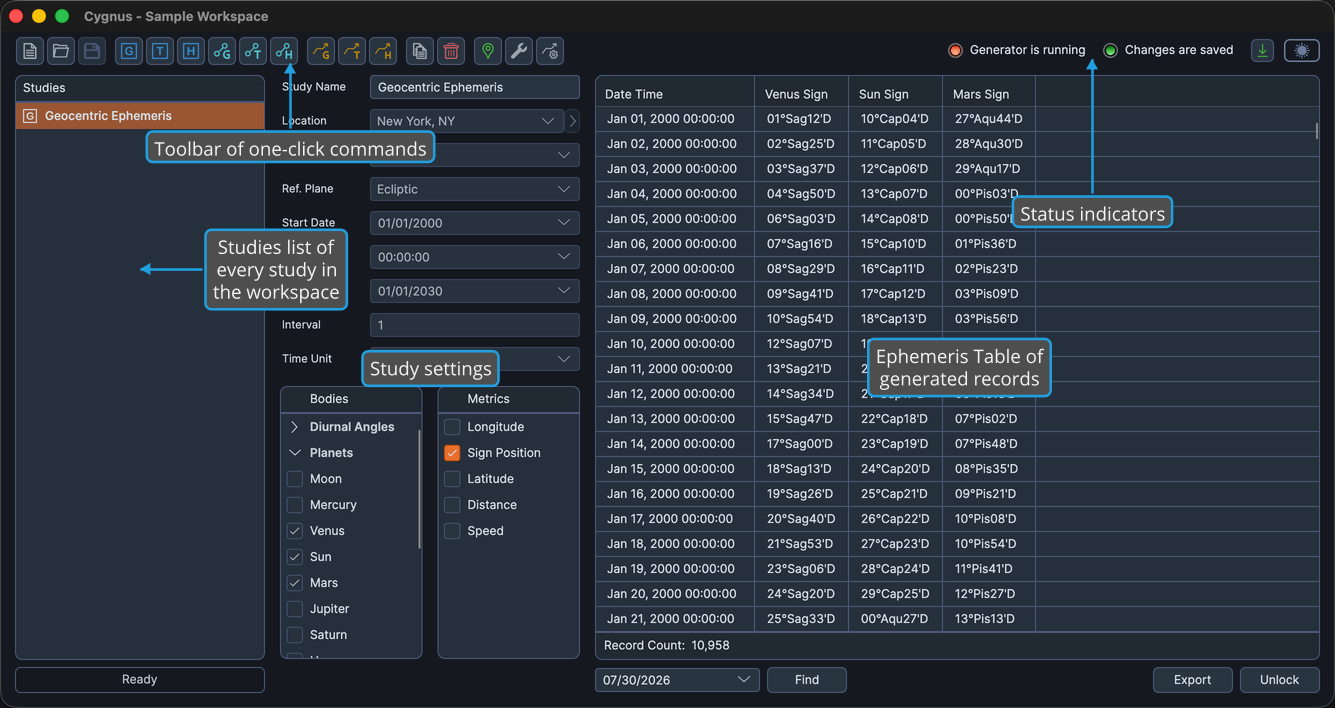1335x708 pixels.
Task: Add a study with the boxed G icon
Action: click(129, 51)
